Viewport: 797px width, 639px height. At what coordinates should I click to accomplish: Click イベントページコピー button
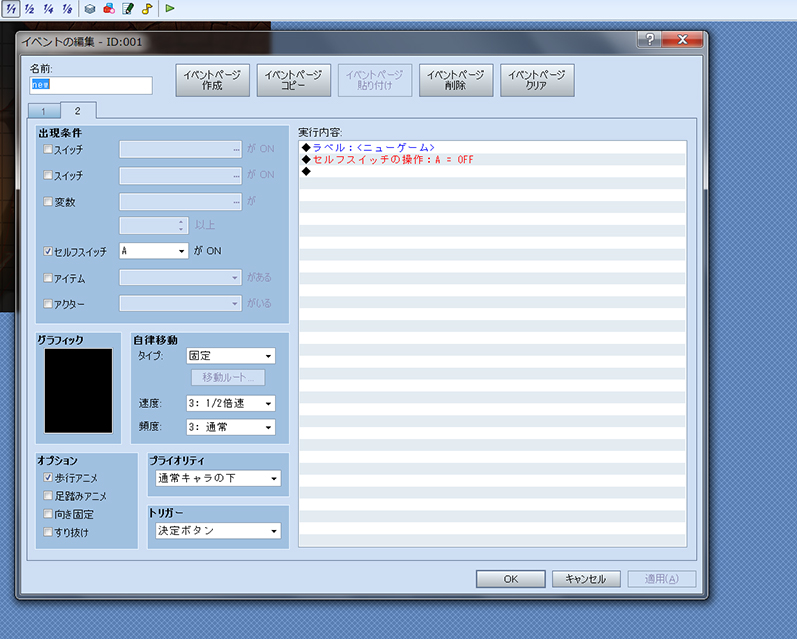coord(294,80)
